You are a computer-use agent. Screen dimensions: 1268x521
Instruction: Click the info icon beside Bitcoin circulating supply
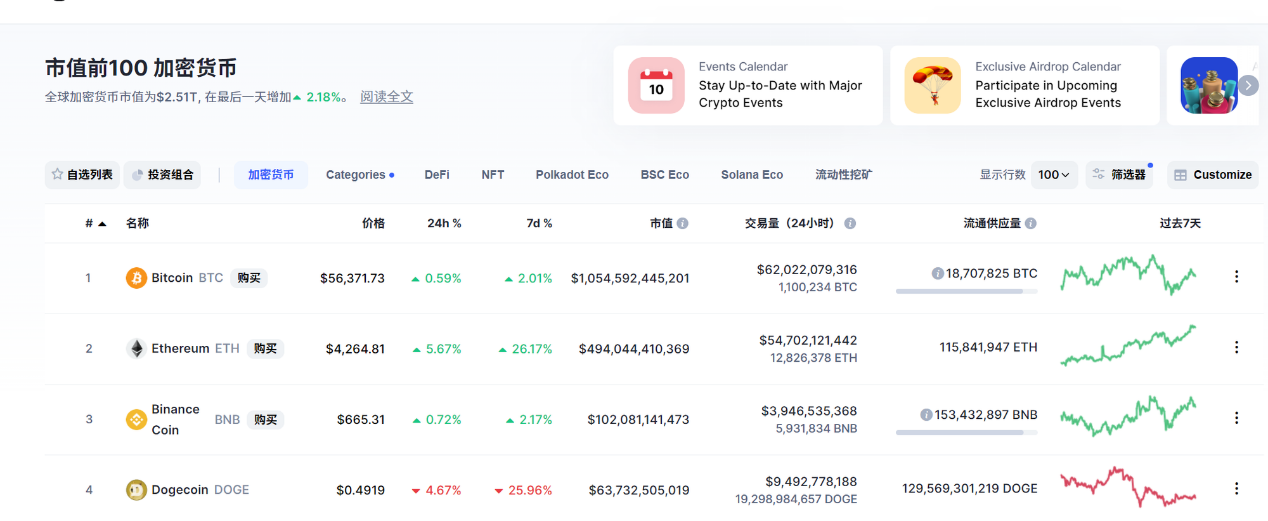pyautogui.click(x=938, y=273)
